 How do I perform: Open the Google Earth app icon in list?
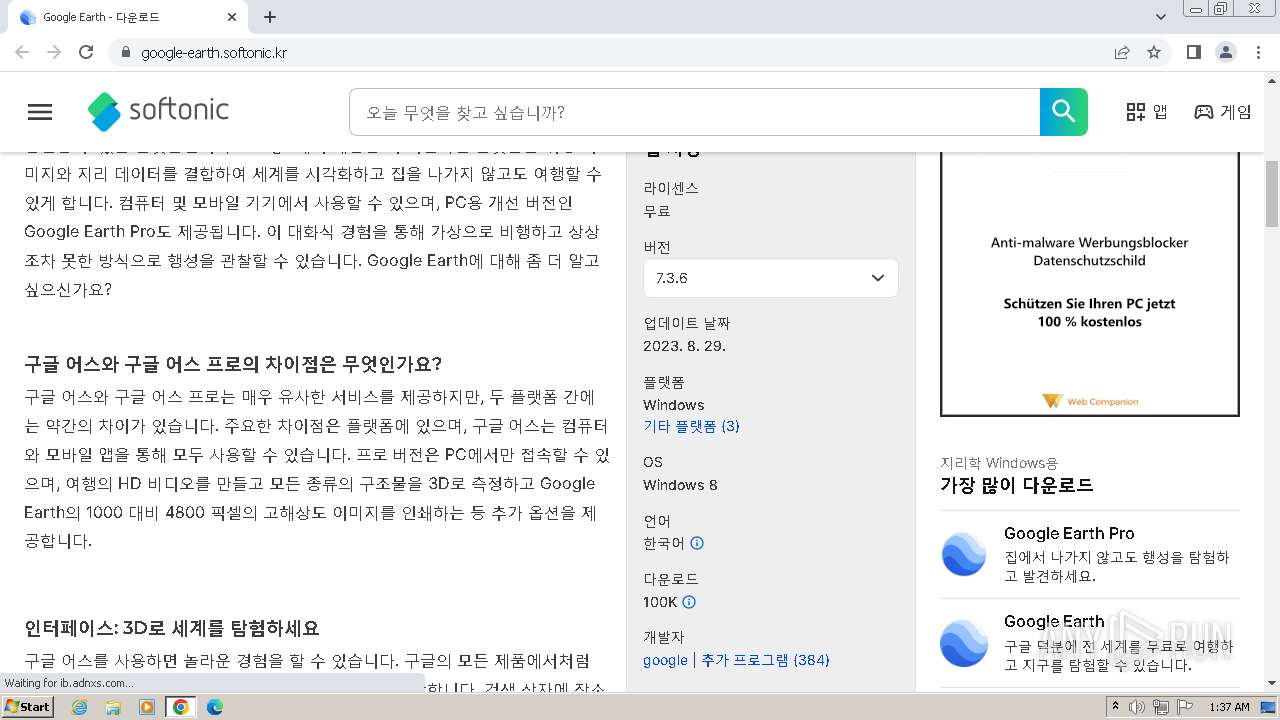pos(964,642)
